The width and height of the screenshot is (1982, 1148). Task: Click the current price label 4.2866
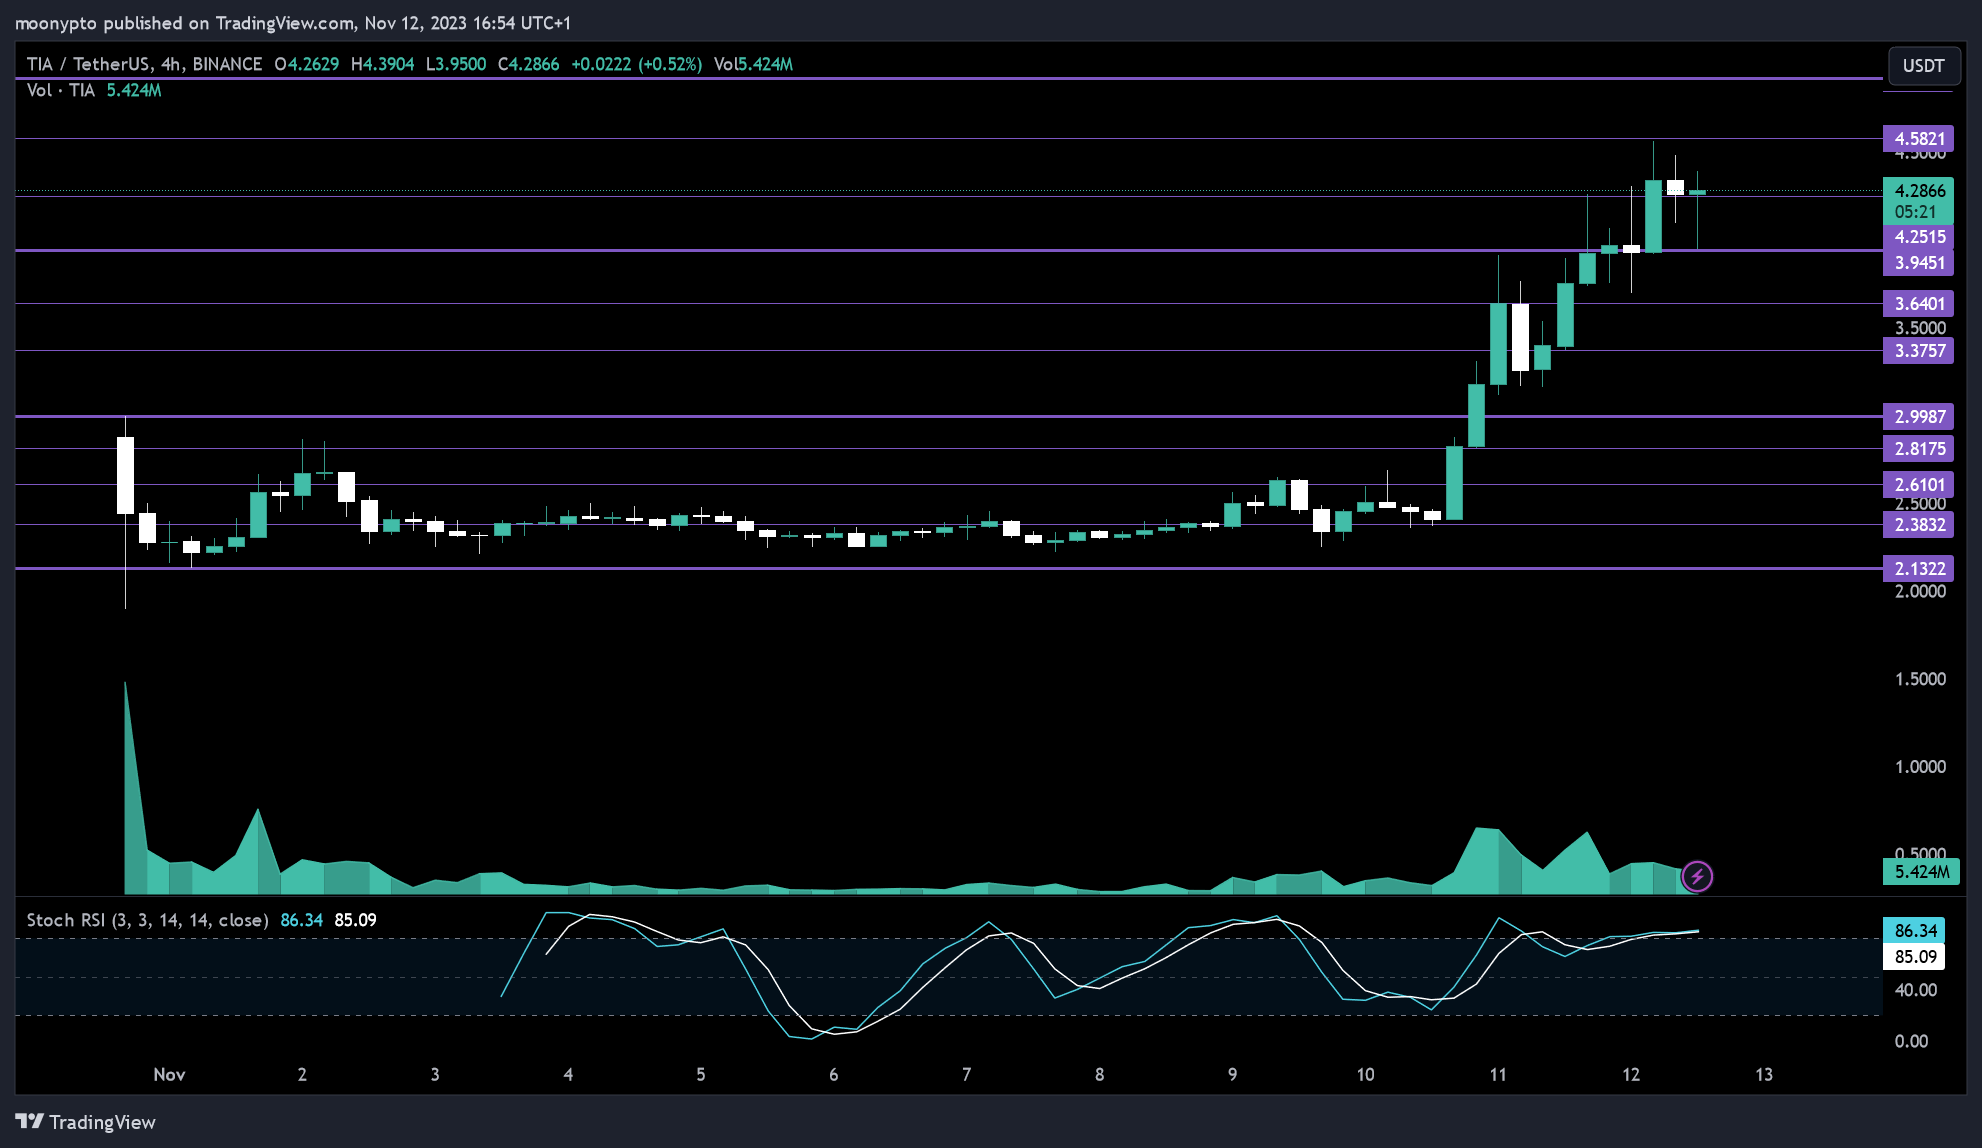pyautogui.click(x=1918, y=190)
